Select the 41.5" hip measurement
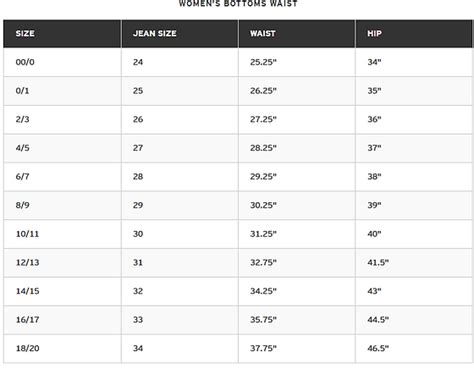This screenshot has height=369, width=474. [x=378, y=262]
